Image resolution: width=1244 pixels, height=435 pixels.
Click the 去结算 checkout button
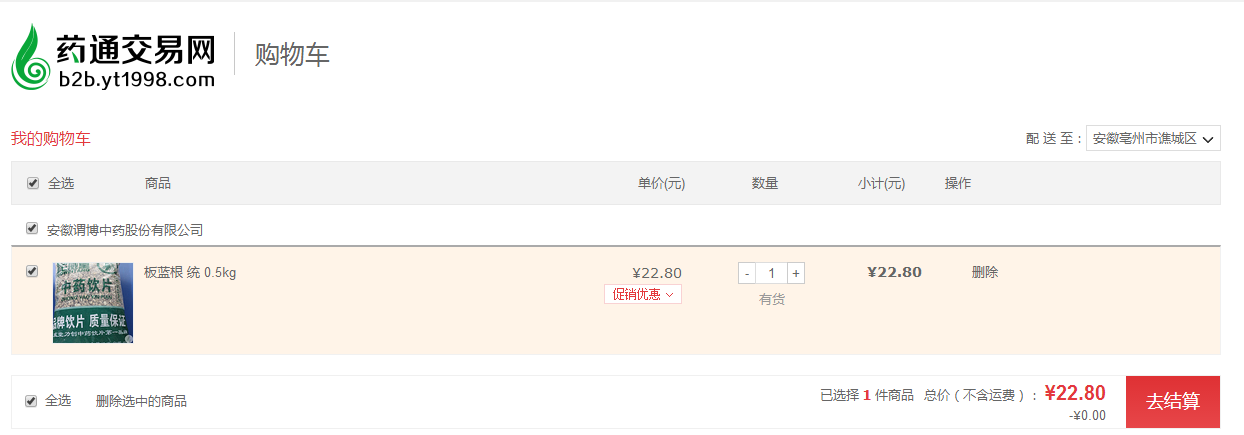pyautogui.click(x=1173, y=402)
